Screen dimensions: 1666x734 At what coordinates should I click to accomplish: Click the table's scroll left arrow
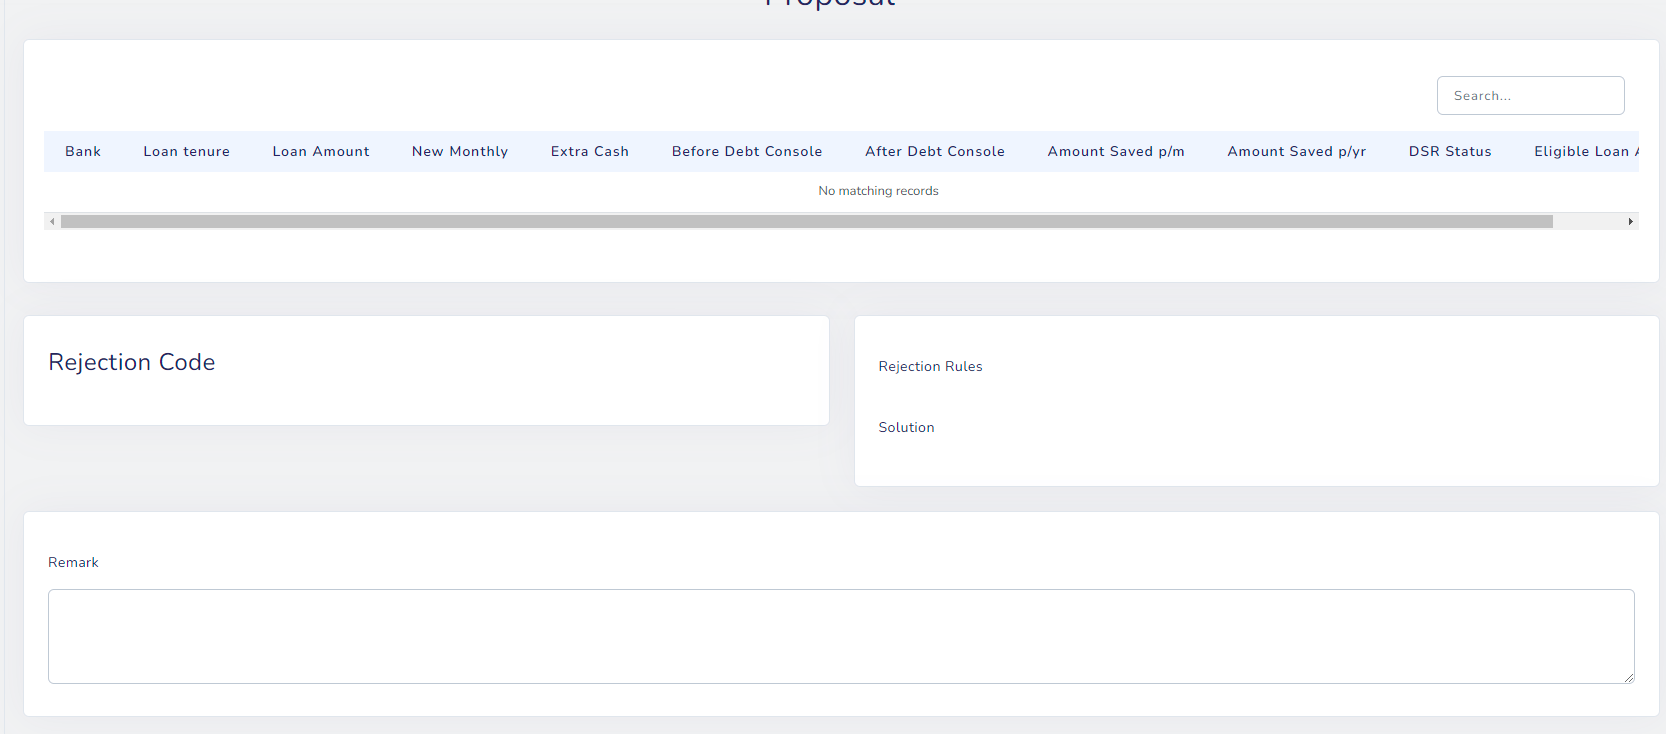pos(52,222)
